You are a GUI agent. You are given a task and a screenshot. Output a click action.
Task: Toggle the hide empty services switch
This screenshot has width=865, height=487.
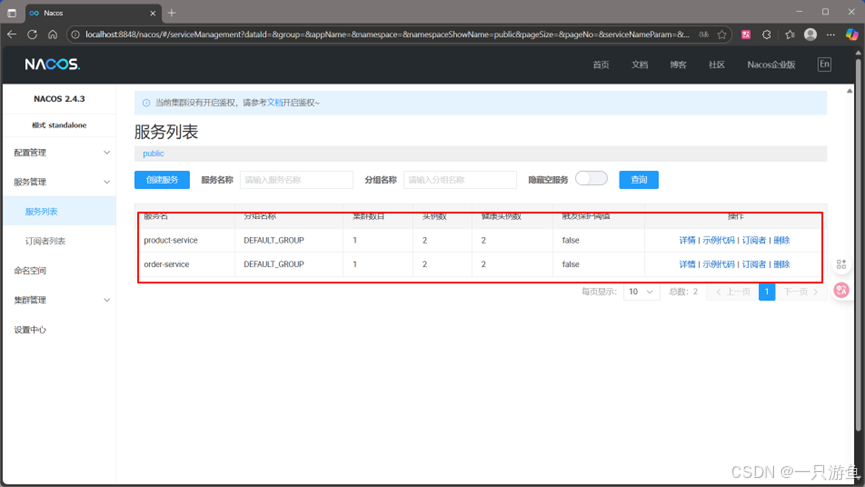[x=591, y=179]
